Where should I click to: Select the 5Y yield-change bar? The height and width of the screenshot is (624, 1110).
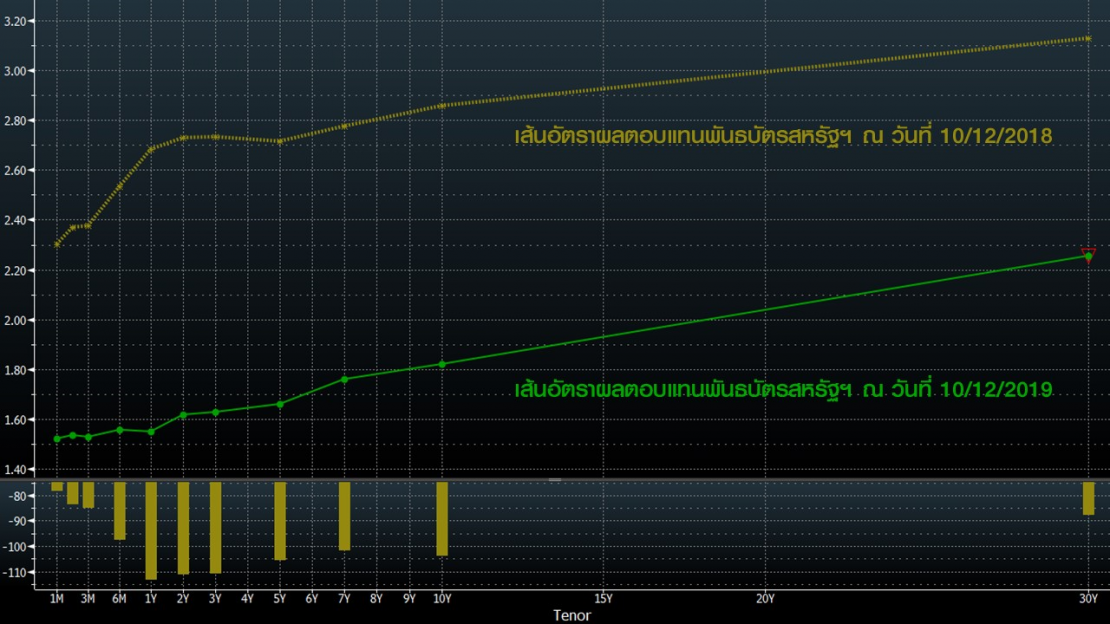pyautogui.click(x=280, y=520)
